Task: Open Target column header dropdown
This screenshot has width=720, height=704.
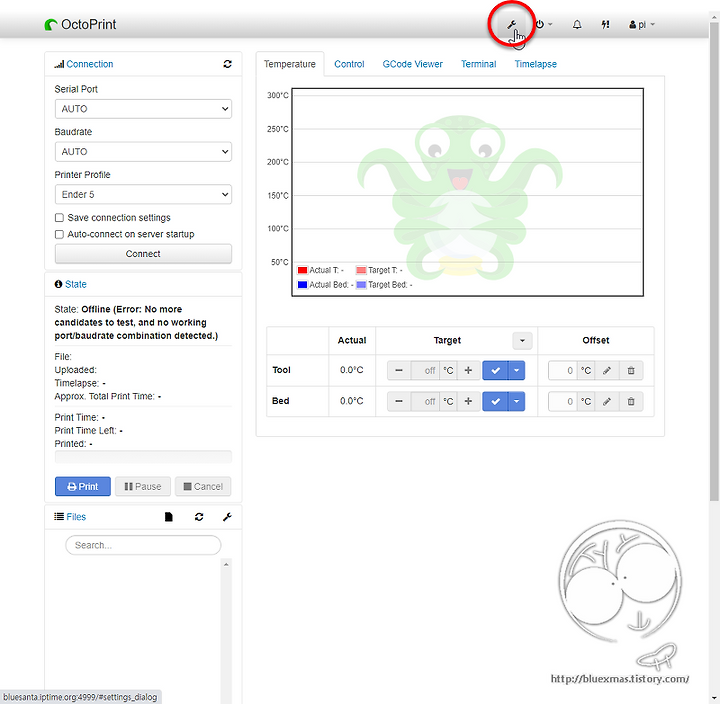Action: click(522, 340)
